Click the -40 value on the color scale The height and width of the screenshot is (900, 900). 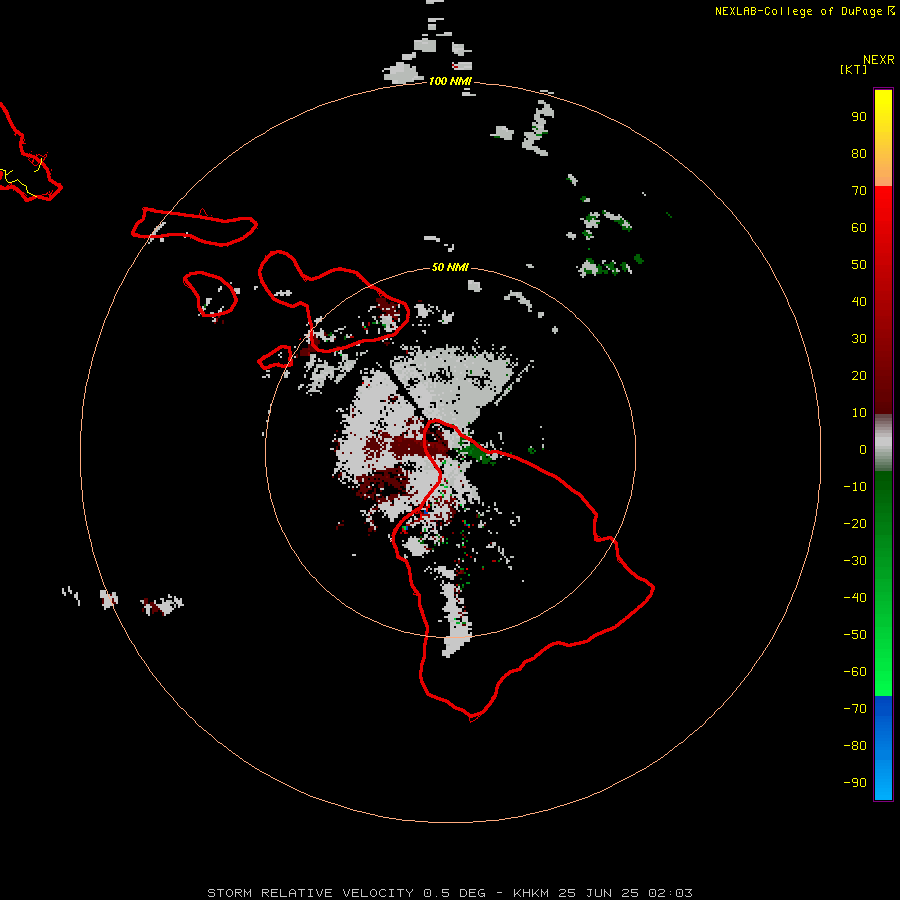pyautogui.click(x=855, y=598)
